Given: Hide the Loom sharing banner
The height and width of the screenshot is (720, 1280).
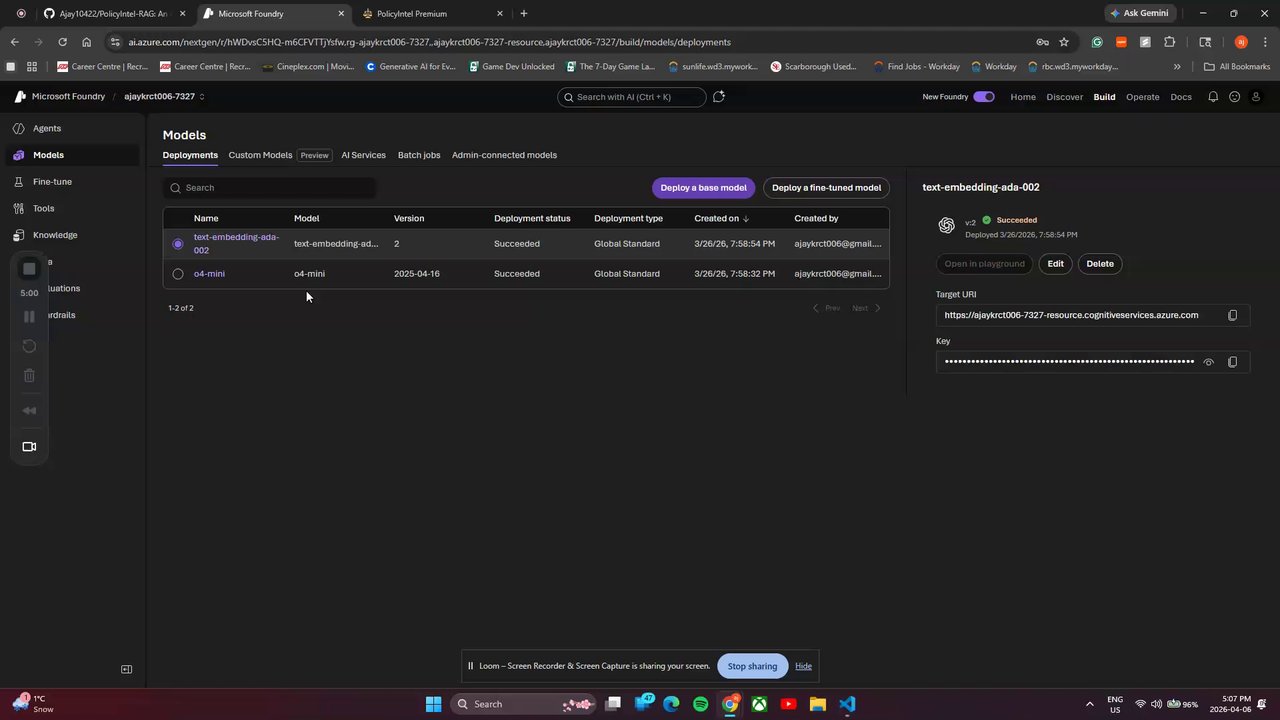Looking at the screenshot, I should click(803, 666).
